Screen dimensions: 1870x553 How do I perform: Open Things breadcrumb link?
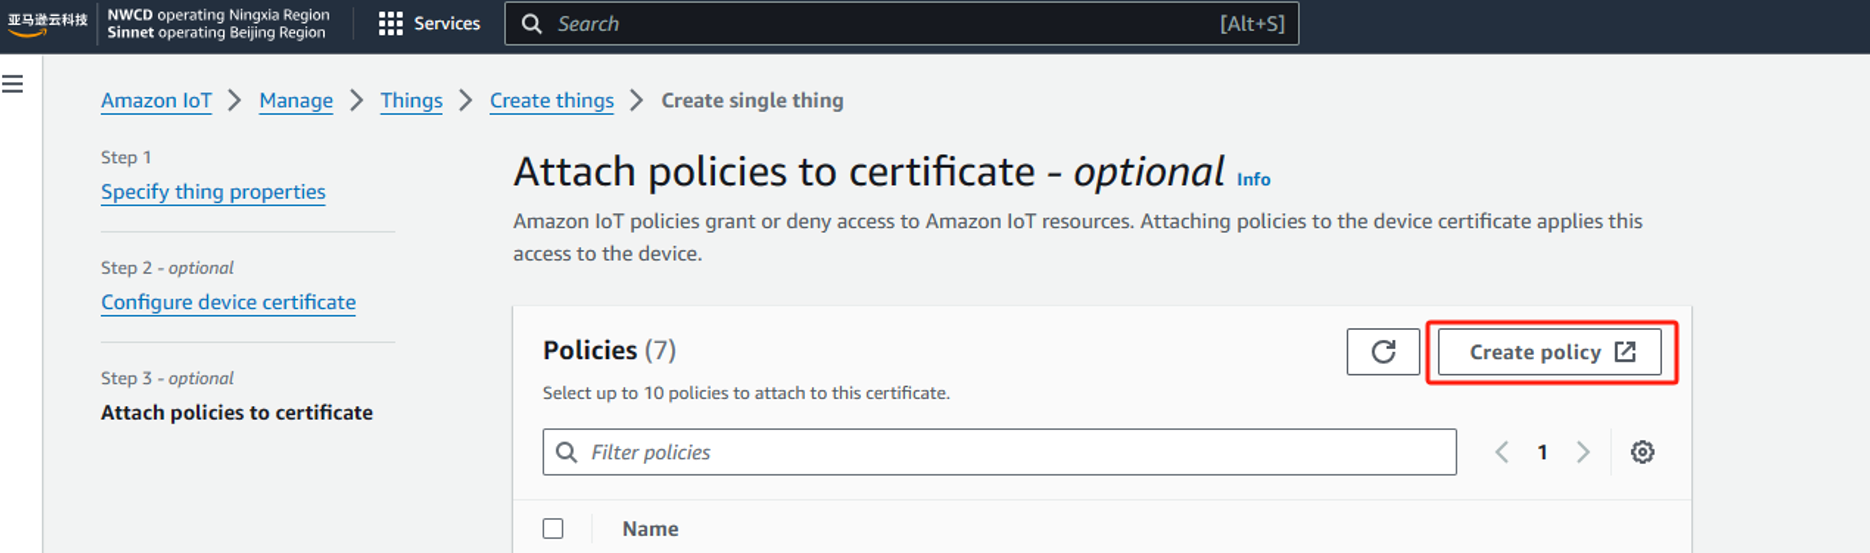(x=411, y=101)
